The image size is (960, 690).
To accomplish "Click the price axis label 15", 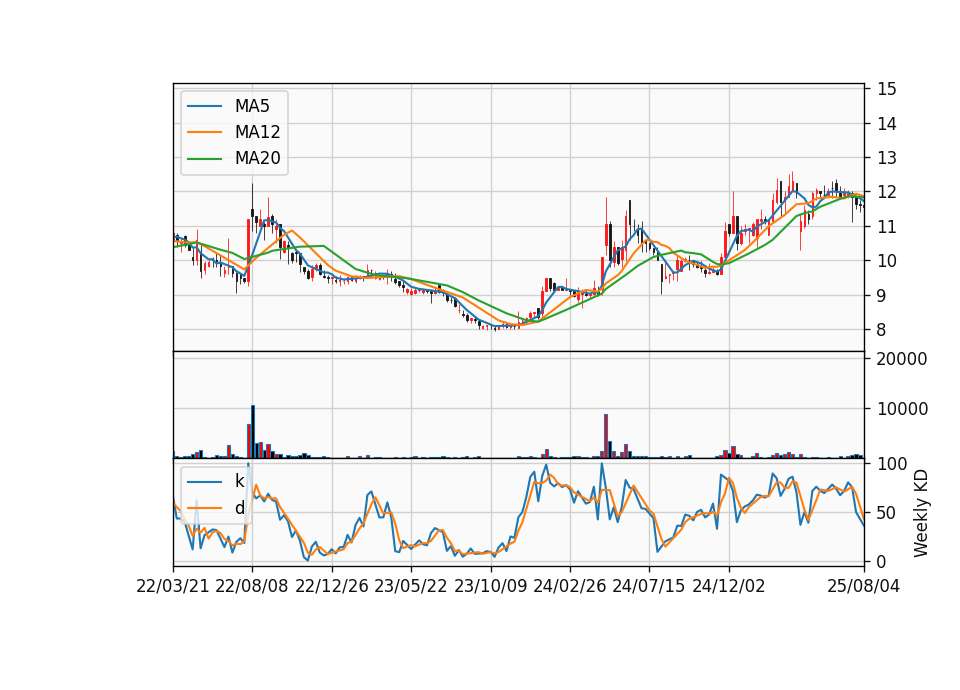I will click(x=887, y=89).
